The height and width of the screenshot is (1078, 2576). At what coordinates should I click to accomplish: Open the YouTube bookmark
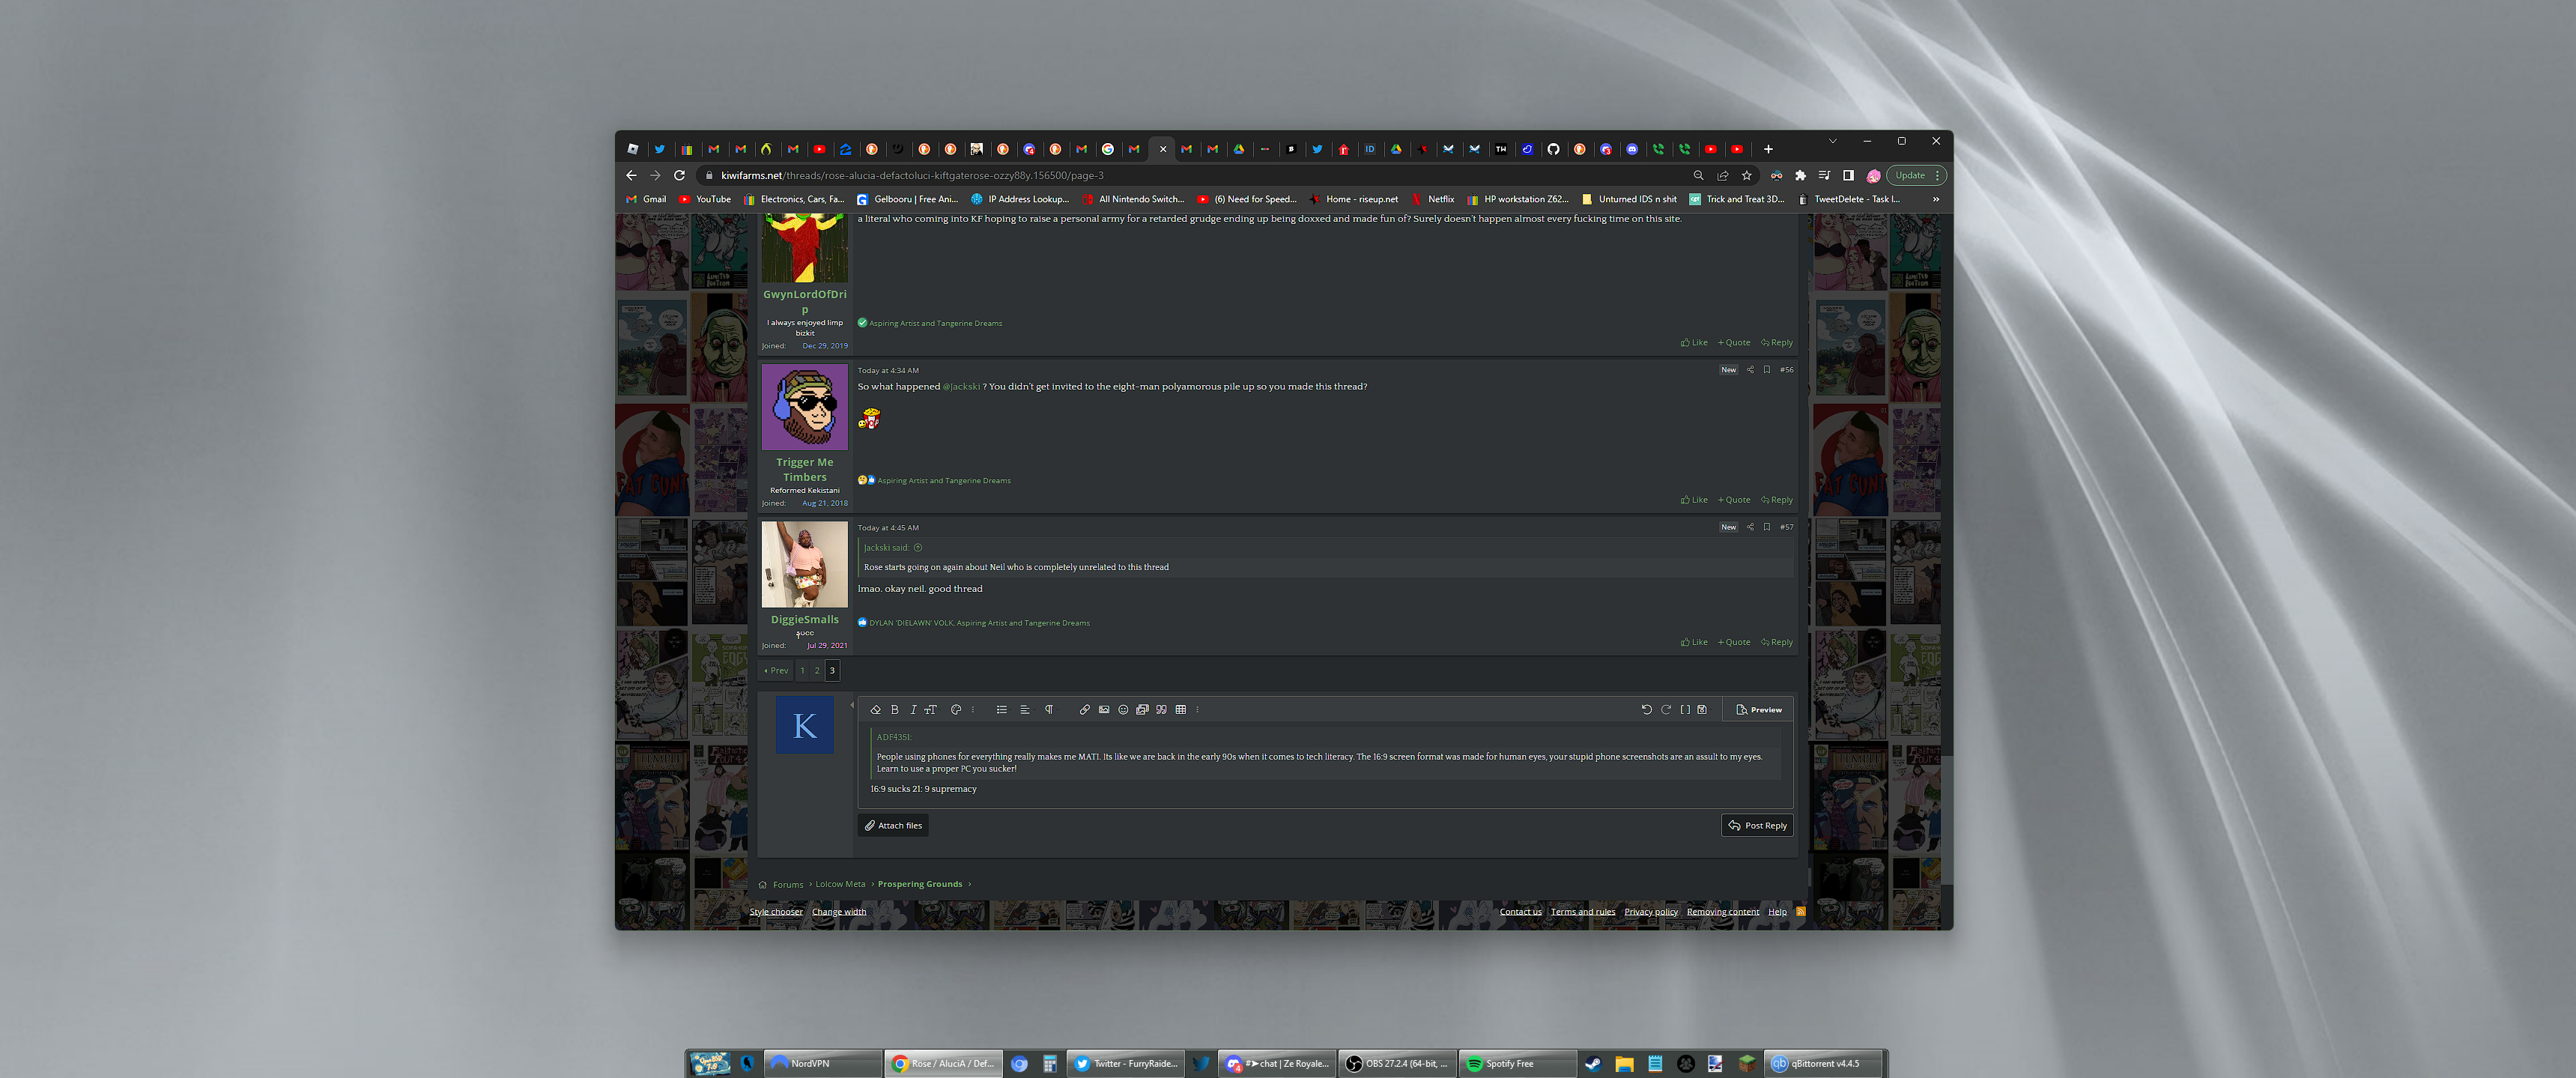click(705, 200)
